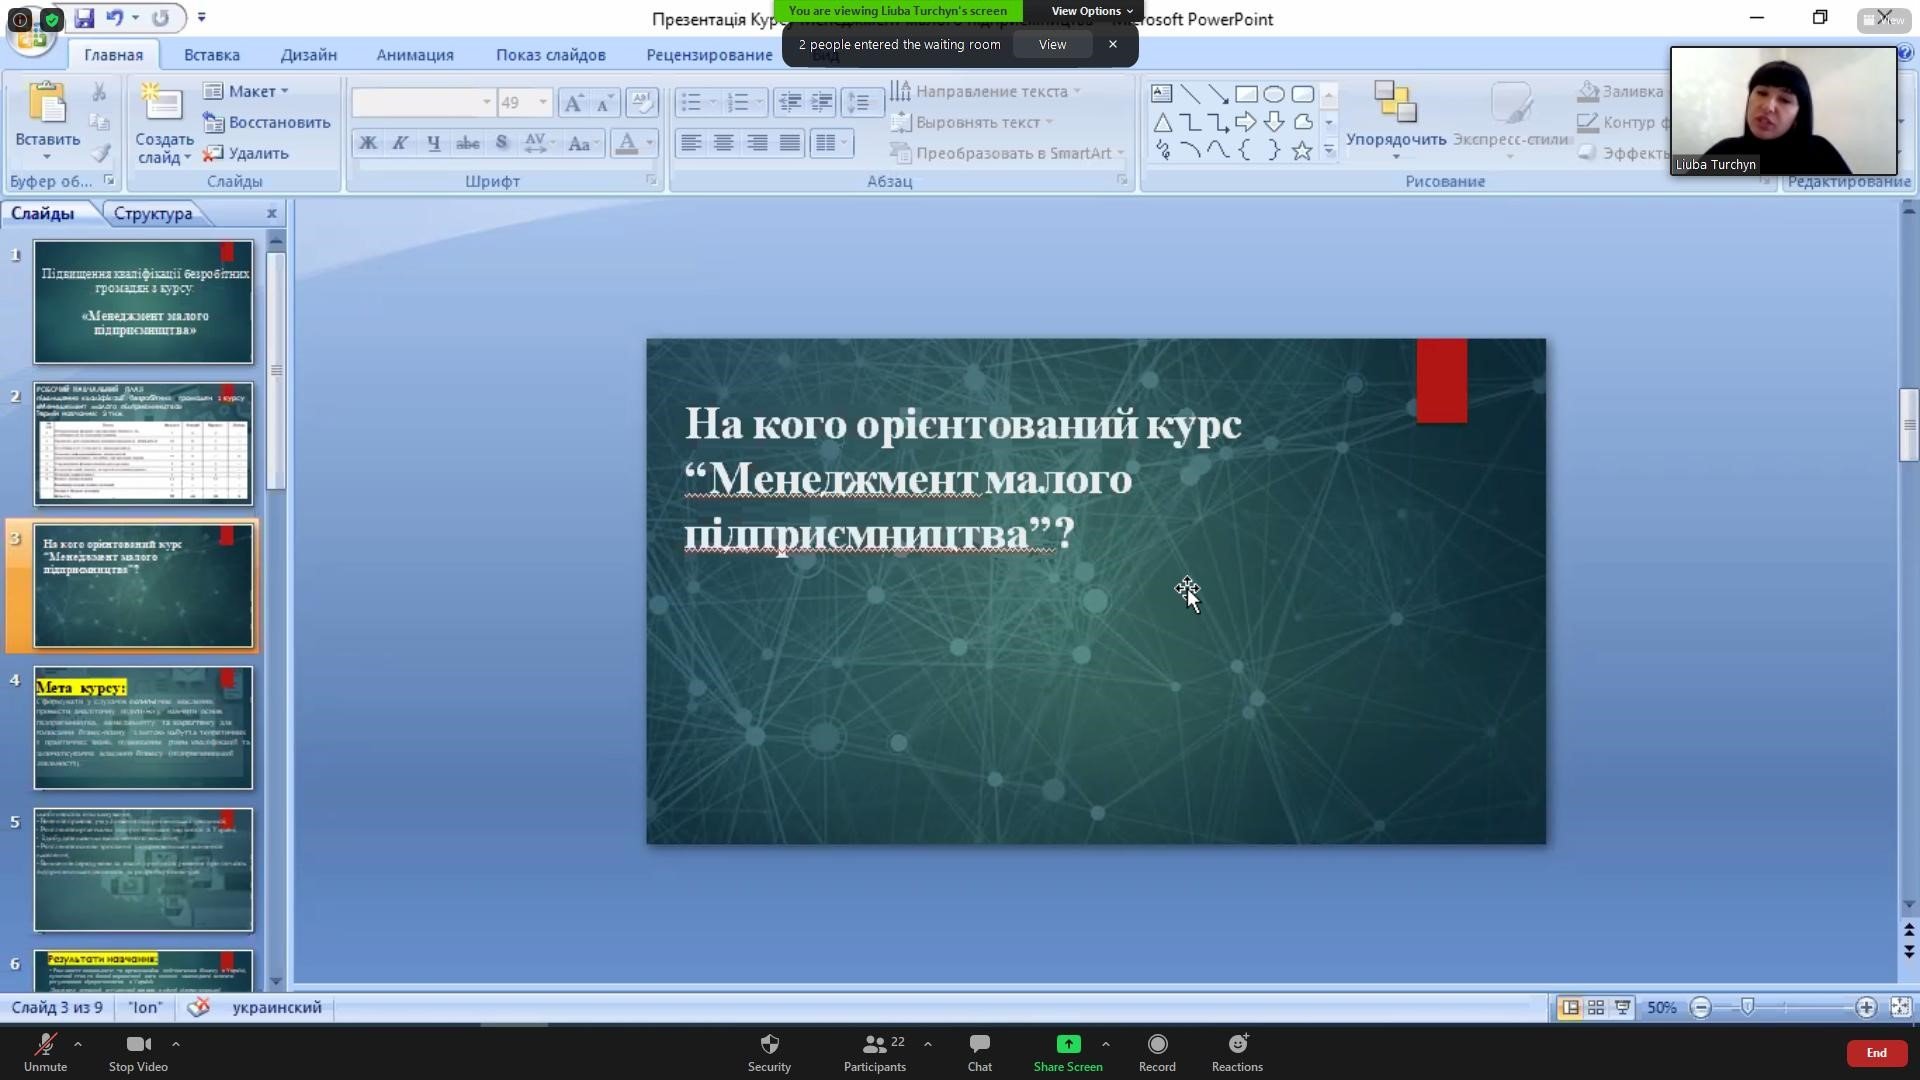Open the Вставка ribbon tab
Image resolution: width=1920 pixels, height=1080 pixels.
coord(212,55)
